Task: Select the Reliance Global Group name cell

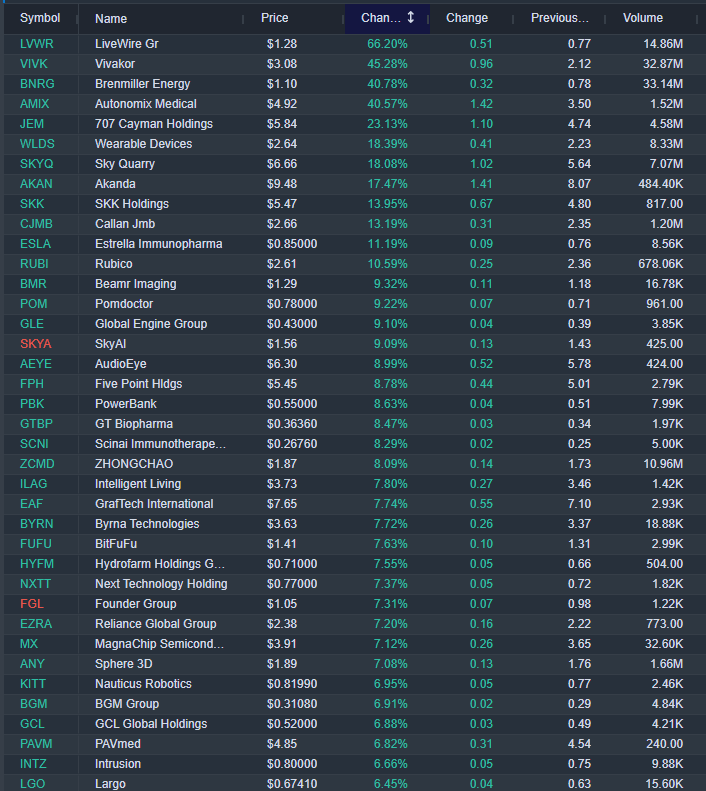Action: click(155, 624)
